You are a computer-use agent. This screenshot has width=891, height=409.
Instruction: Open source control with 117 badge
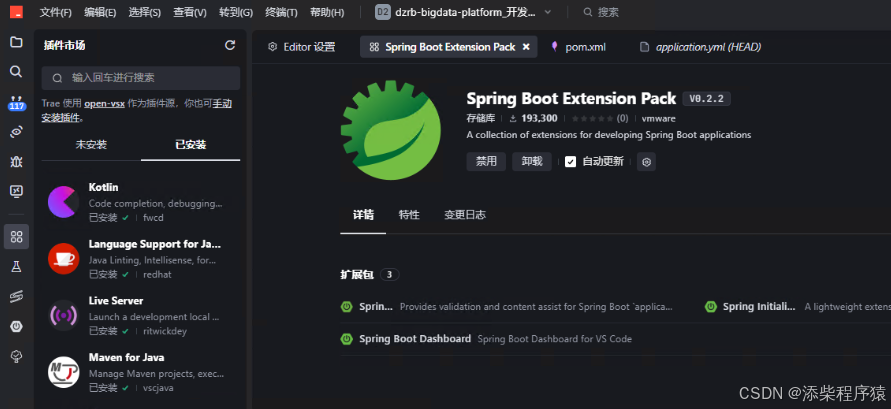[16, 103]
